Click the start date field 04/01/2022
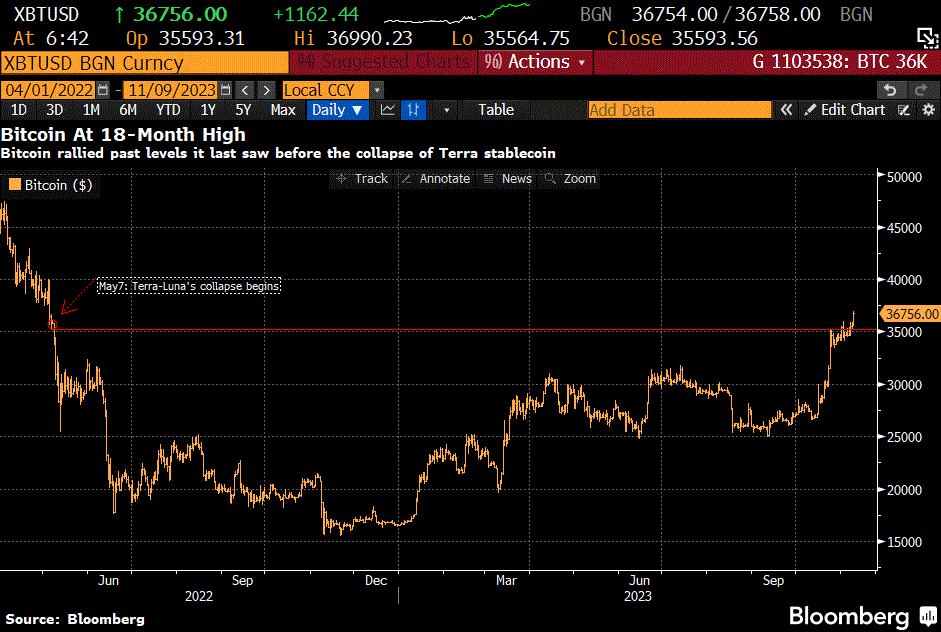Screen dimensions: 941x632 click(x=49, y=90)
